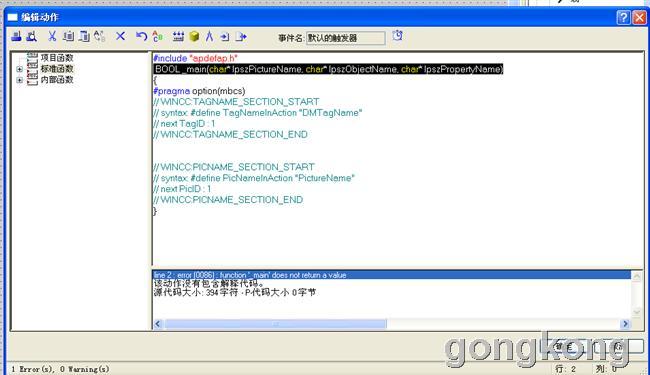Image resolution: width=650 pixels, height=375 pixels.
Task: Click the title bar help question mark button
Action: pos(623,17)
